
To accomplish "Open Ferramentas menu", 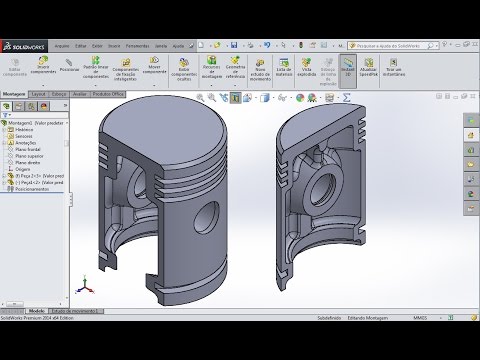I will [x=137, y=46].
